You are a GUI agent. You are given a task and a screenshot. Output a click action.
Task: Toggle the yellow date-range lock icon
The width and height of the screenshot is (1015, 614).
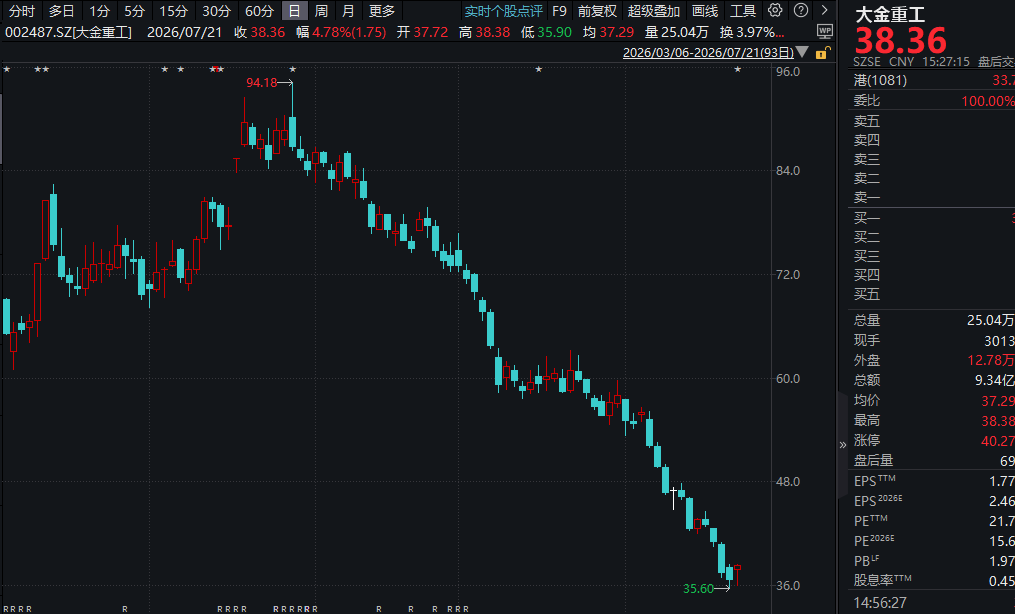[822, 52]
